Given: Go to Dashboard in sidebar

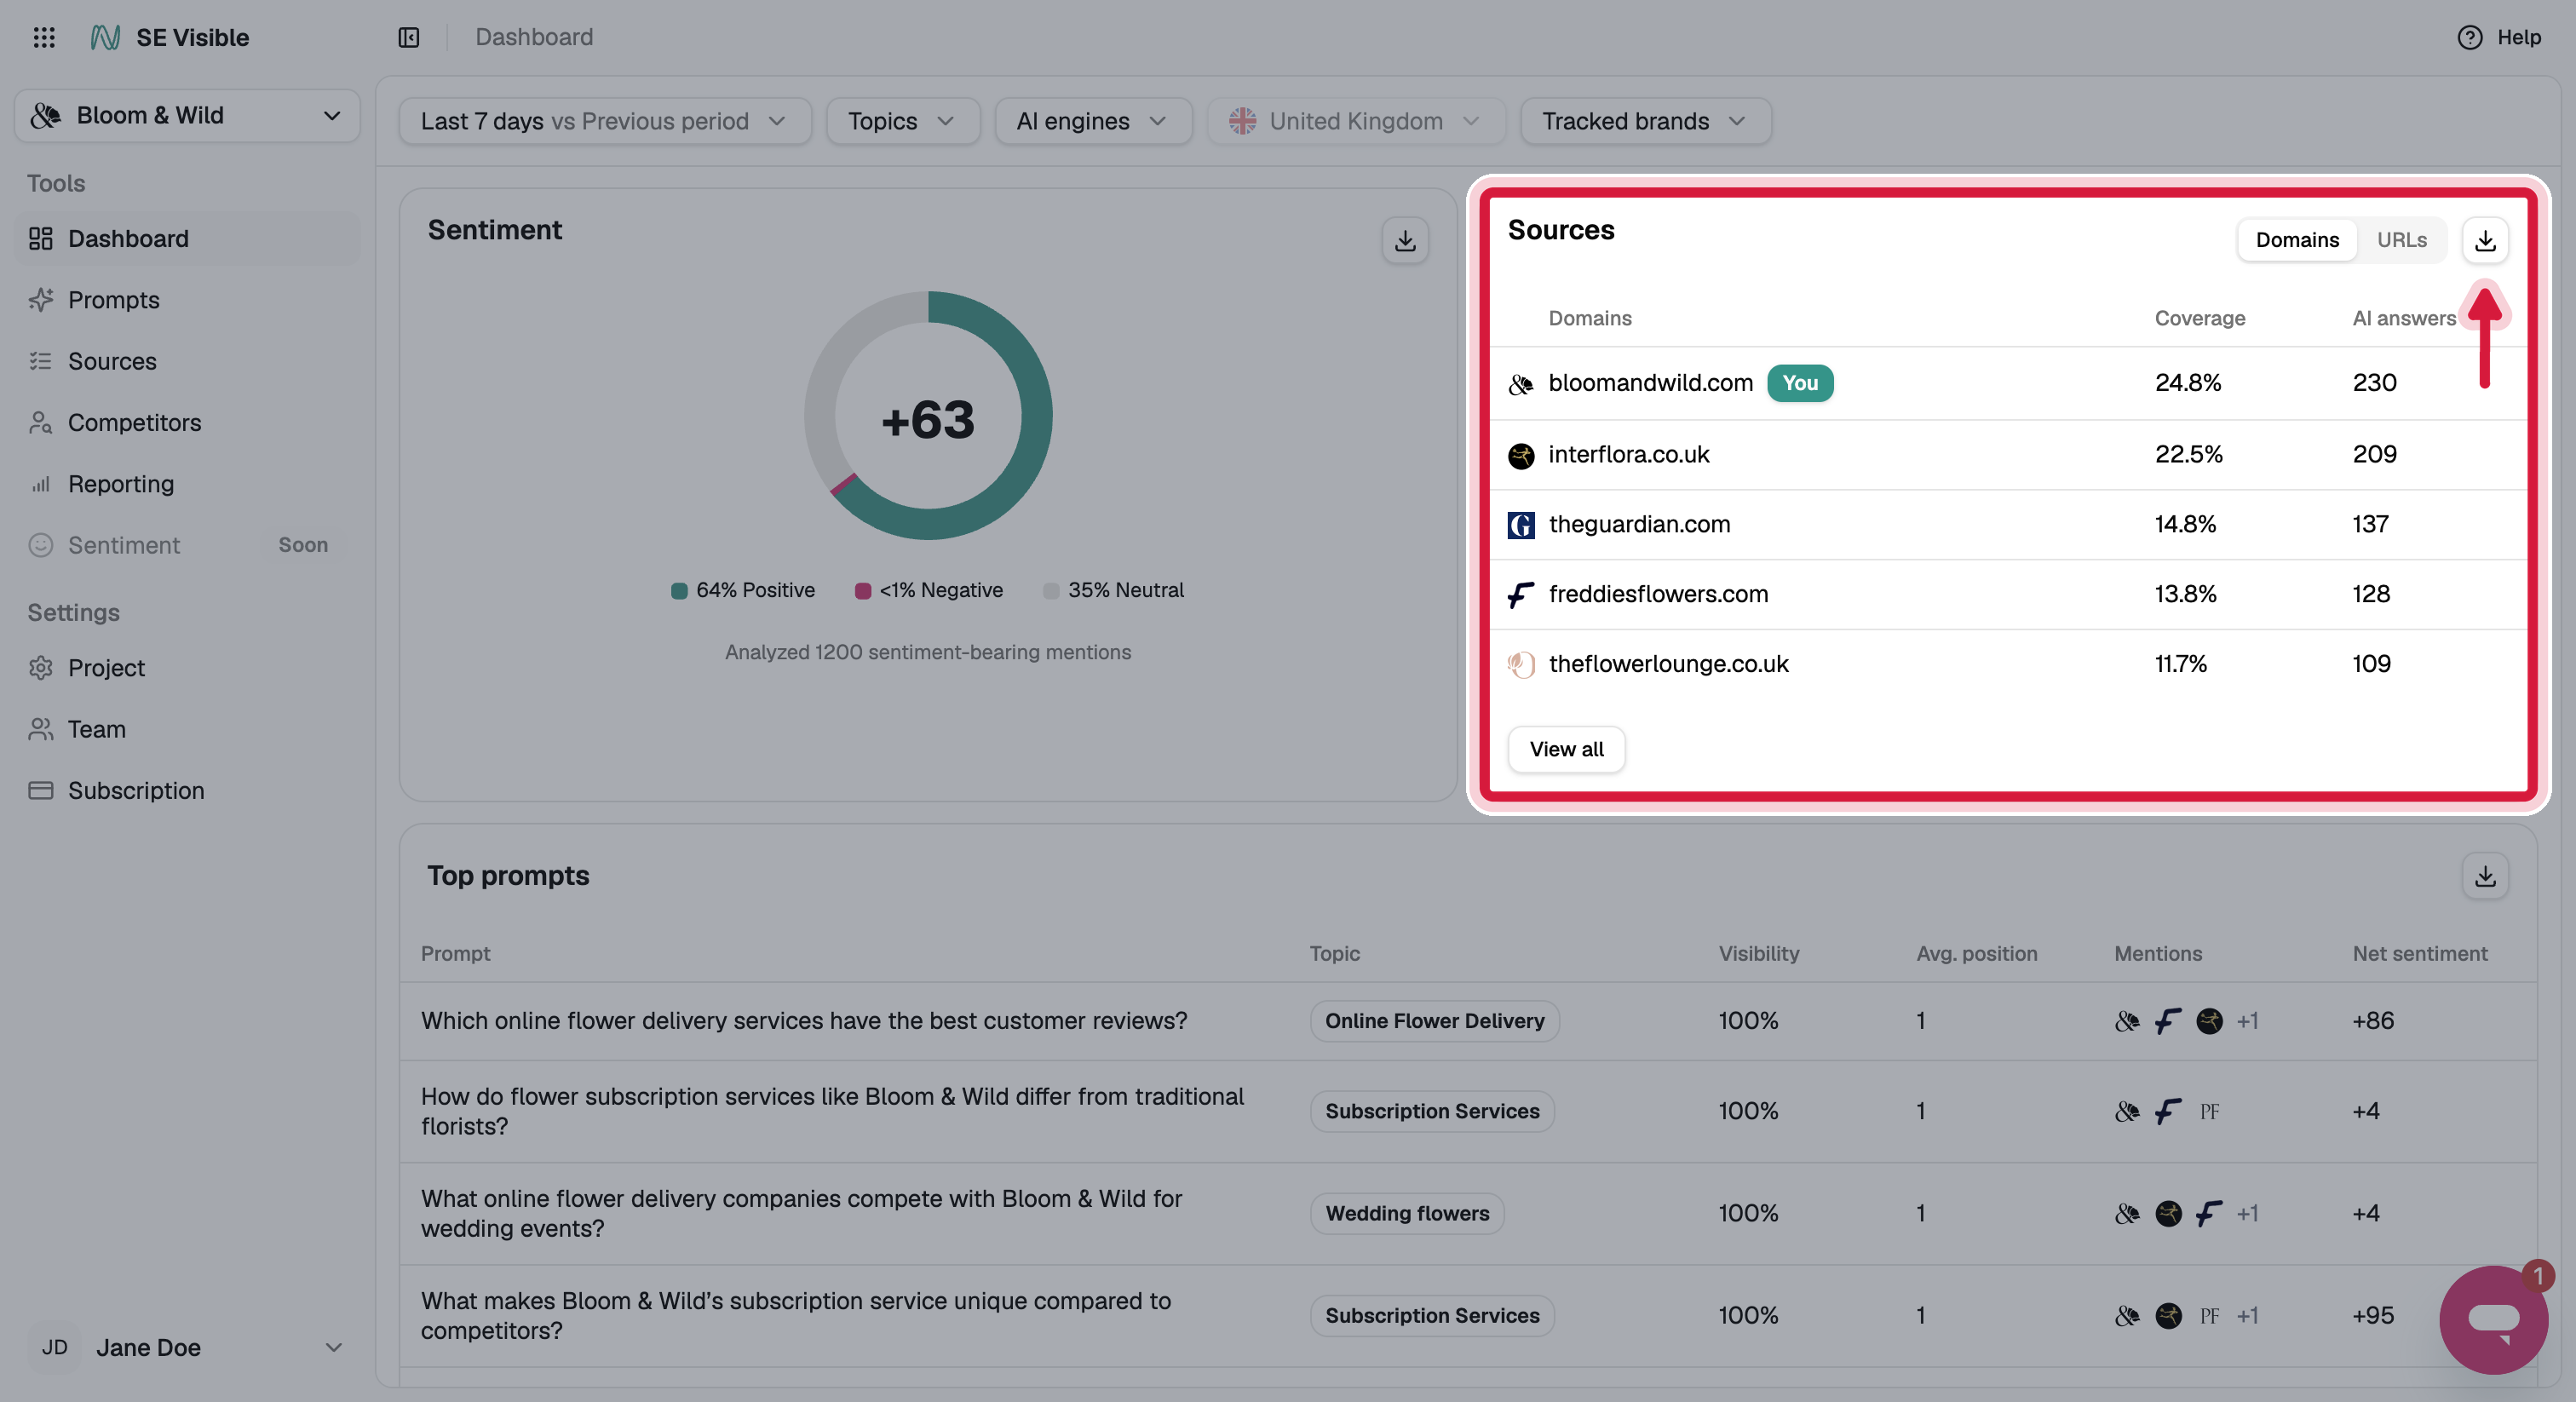Looking at the screenshot, I should click(187, 238).
